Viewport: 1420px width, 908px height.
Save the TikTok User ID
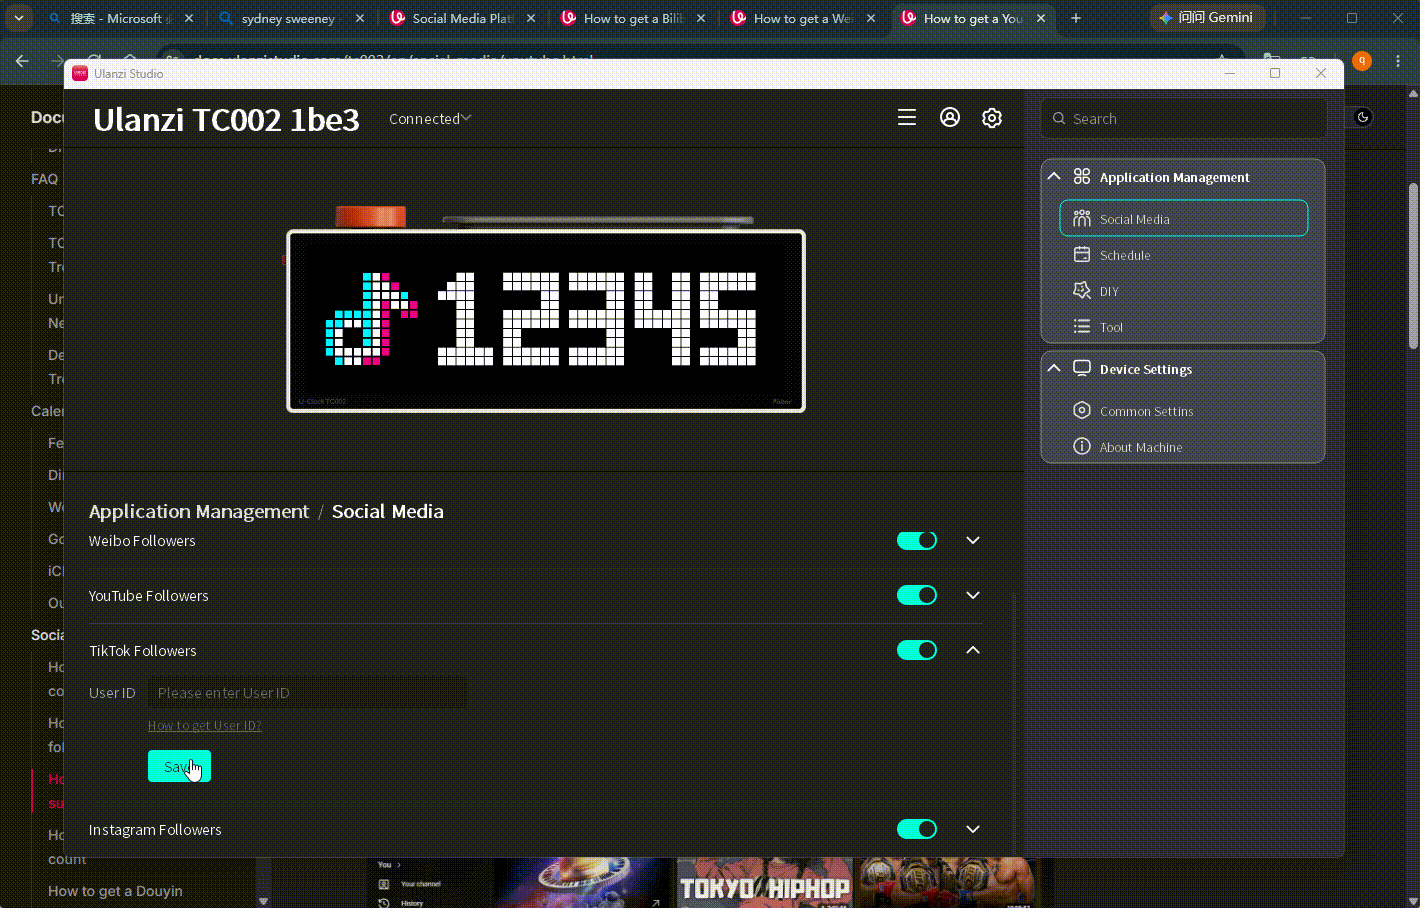[179, 766]
